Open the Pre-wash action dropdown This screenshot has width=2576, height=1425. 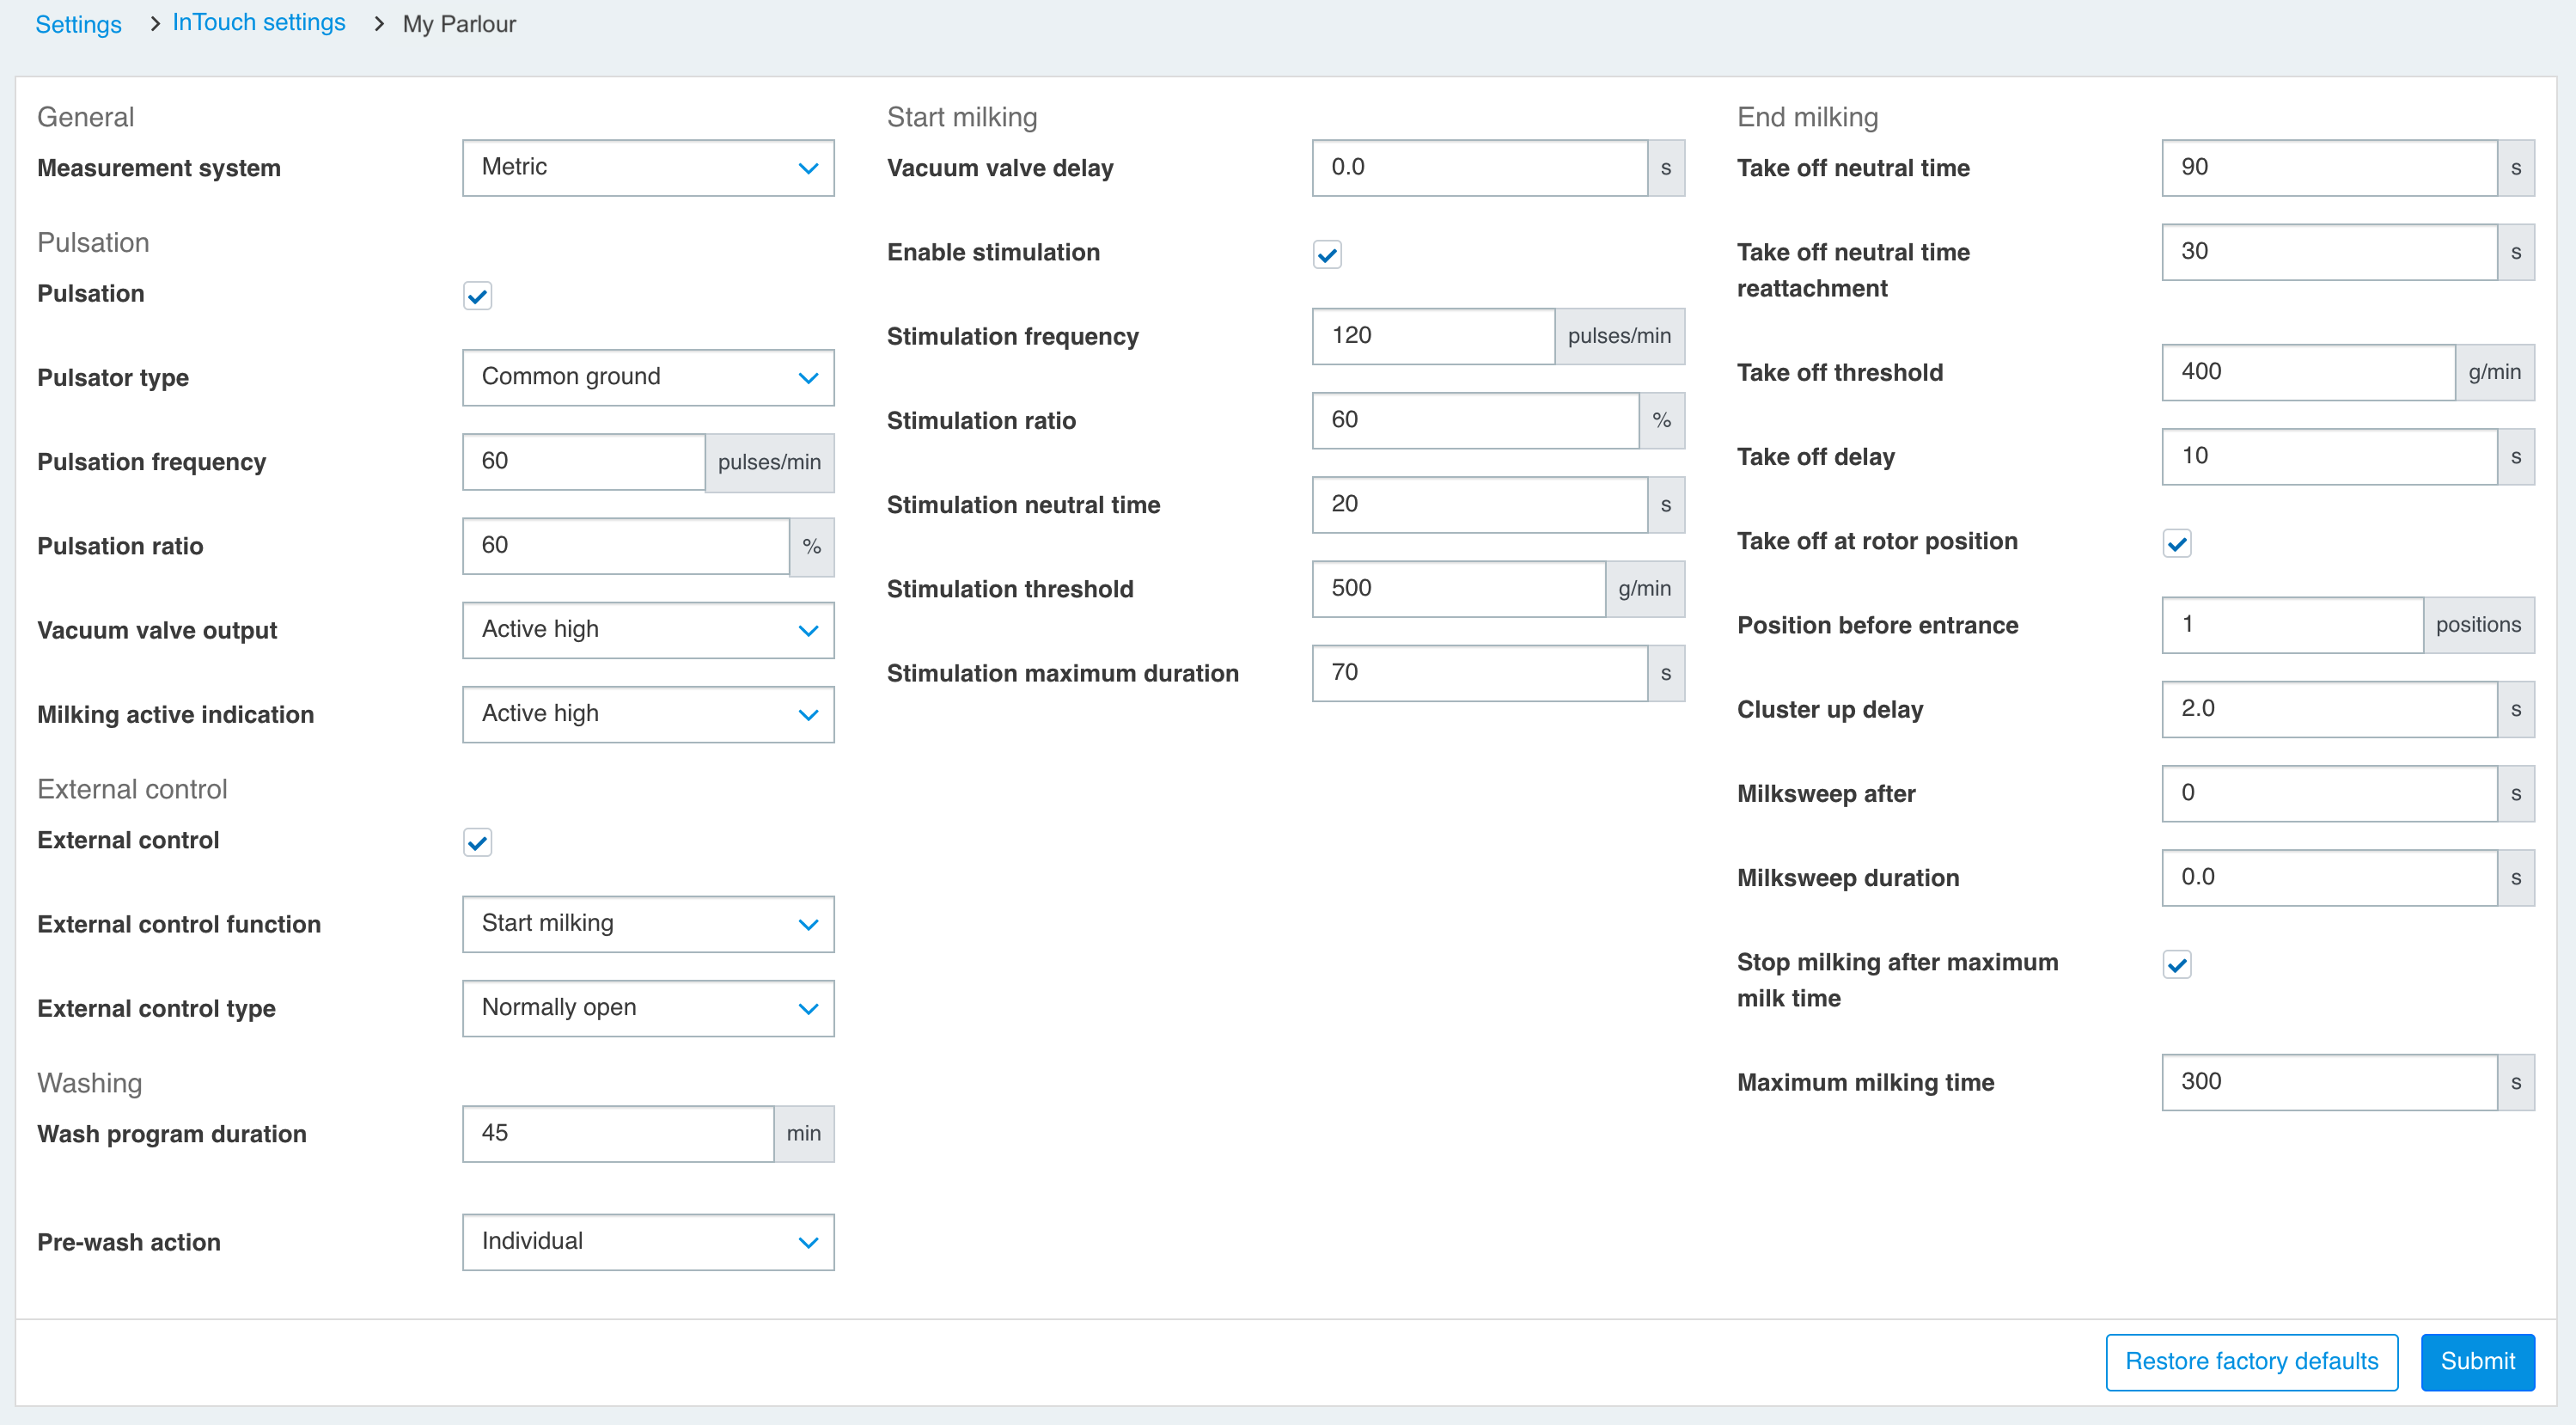(648, 1242)
